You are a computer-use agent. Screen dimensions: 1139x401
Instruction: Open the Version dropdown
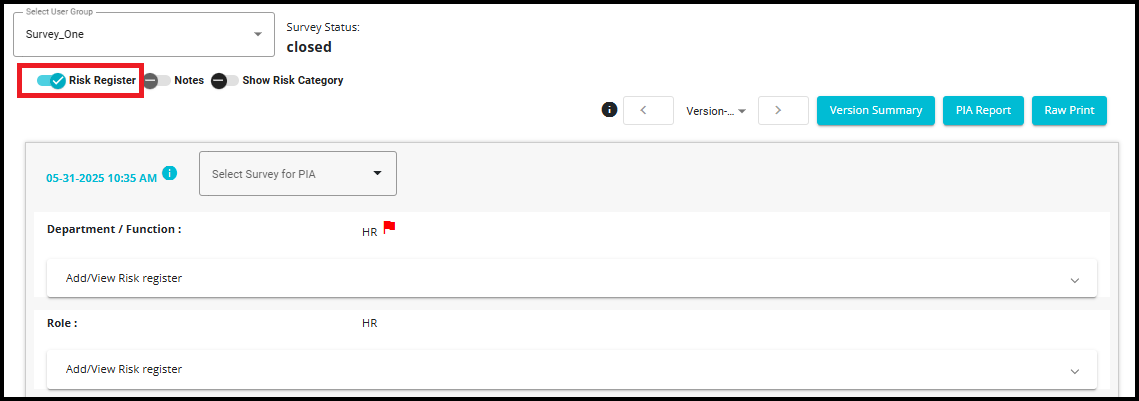(x=717, y=111)
